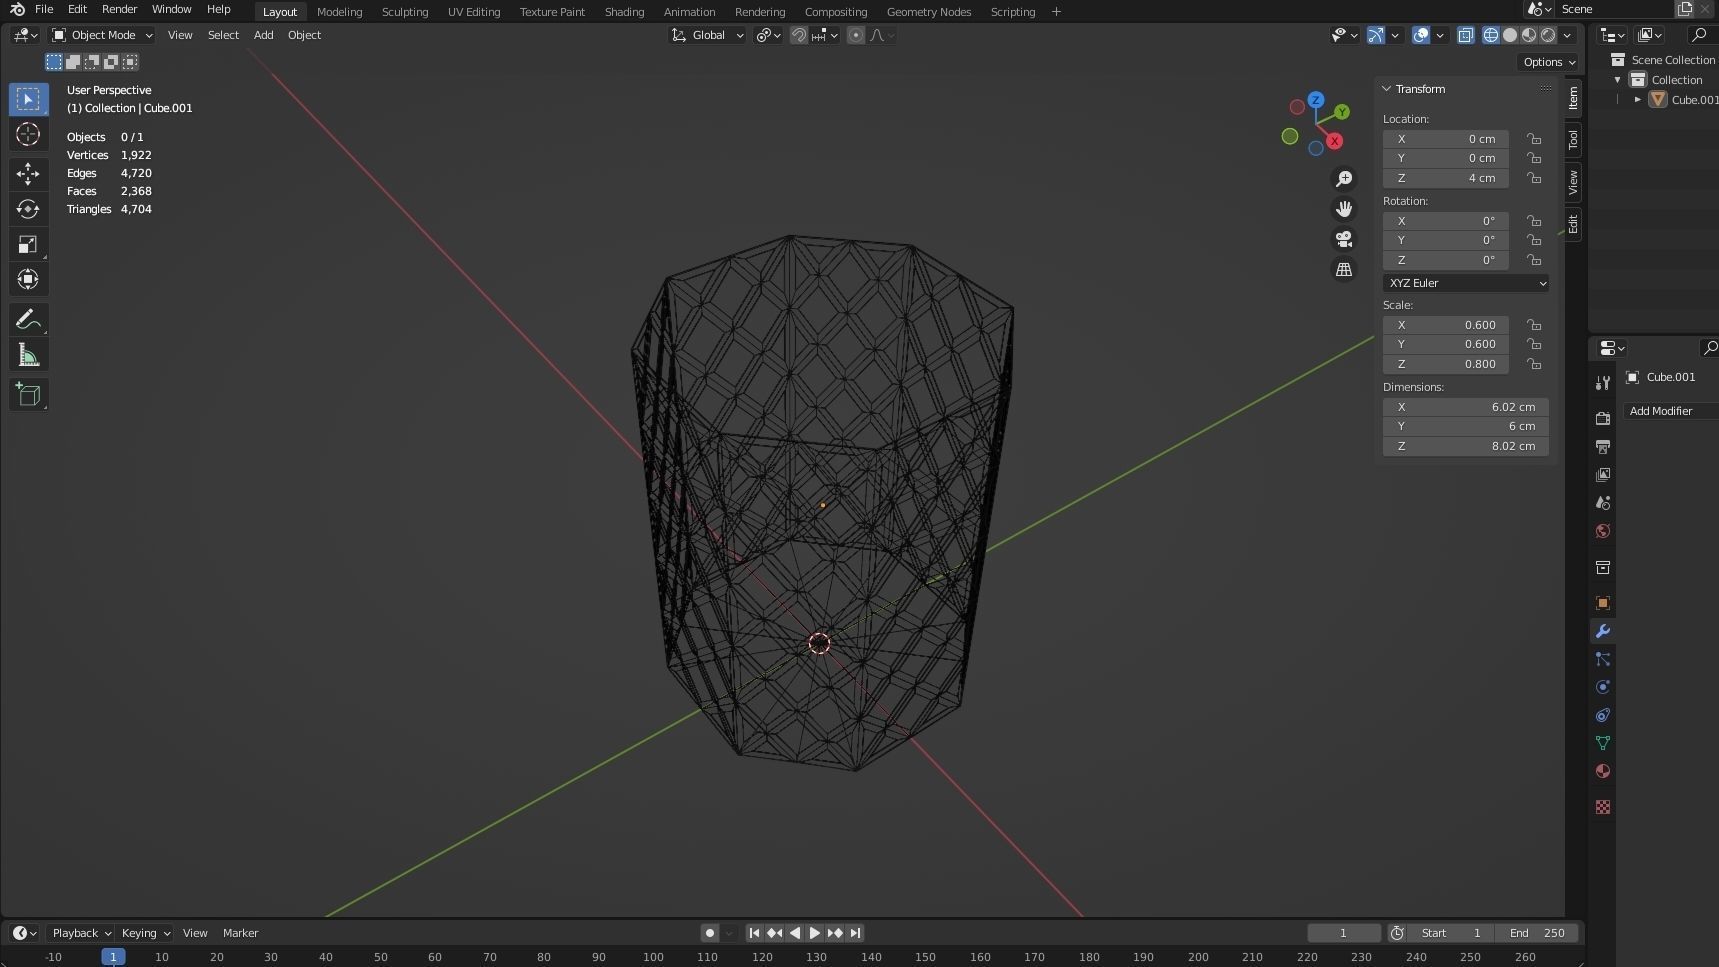Viewport: 1719px width, 967px height.
Task: Select the Transform tool
Action: (x=28, y=279)
